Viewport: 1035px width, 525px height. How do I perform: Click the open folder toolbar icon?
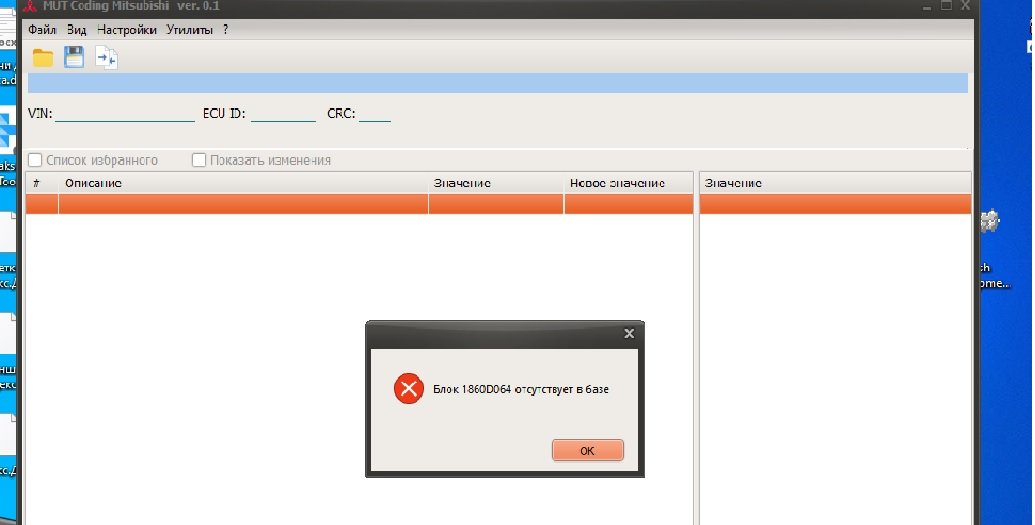(42, 57)
